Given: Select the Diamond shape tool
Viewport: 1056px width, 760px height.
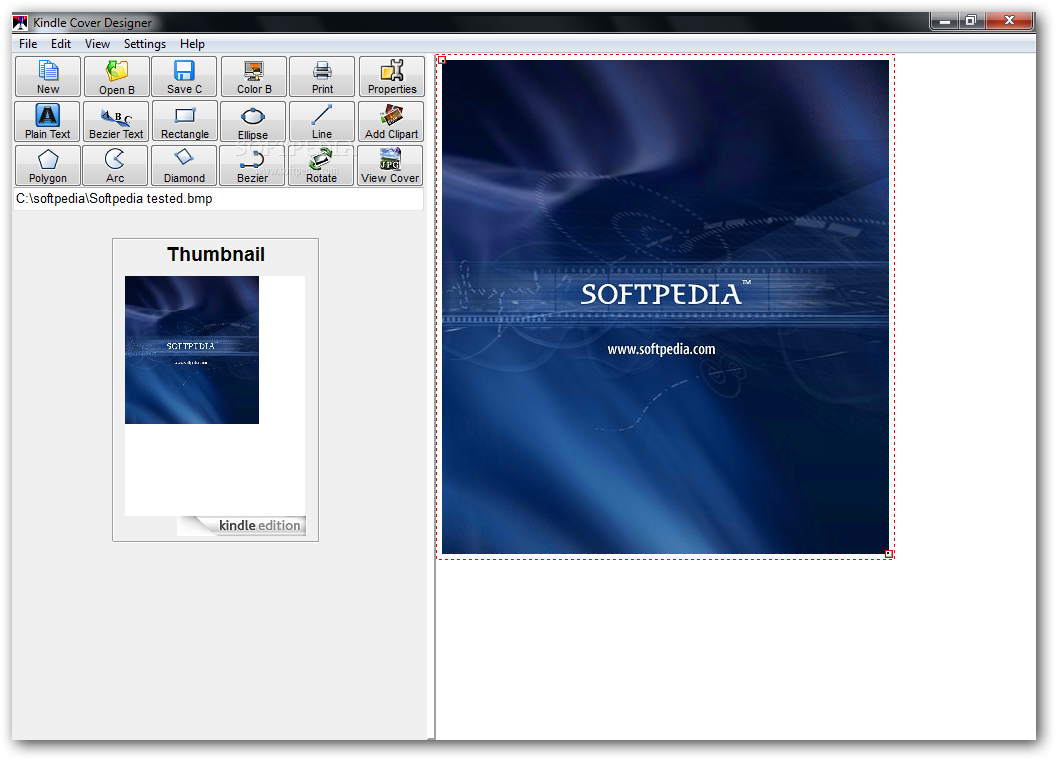Looking at the screenshot, I should click(184, 166).
